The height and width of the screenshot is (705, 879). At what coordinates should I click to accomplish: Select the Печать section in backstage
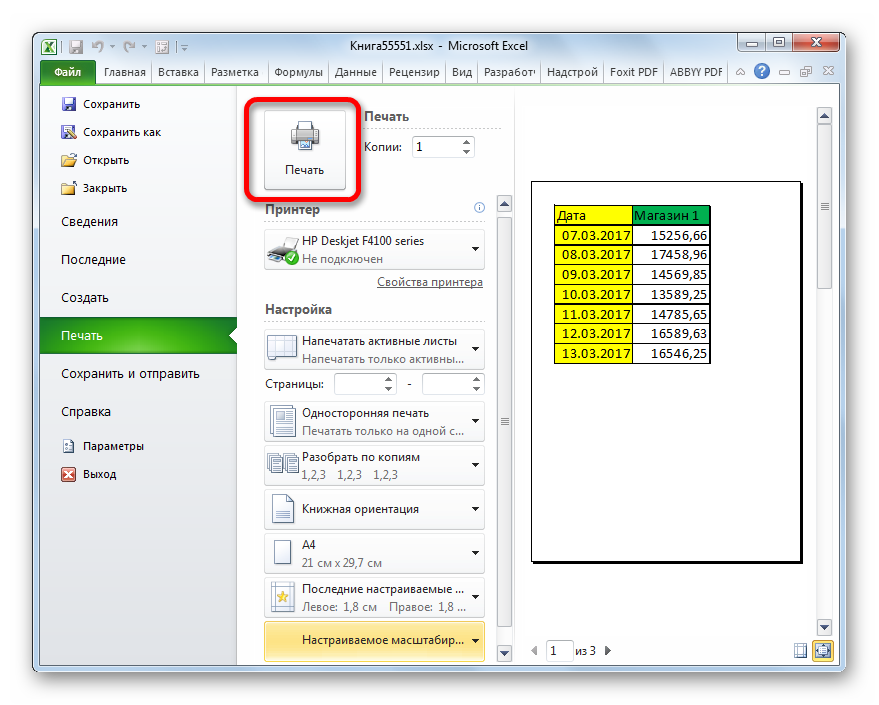(138, 336)
